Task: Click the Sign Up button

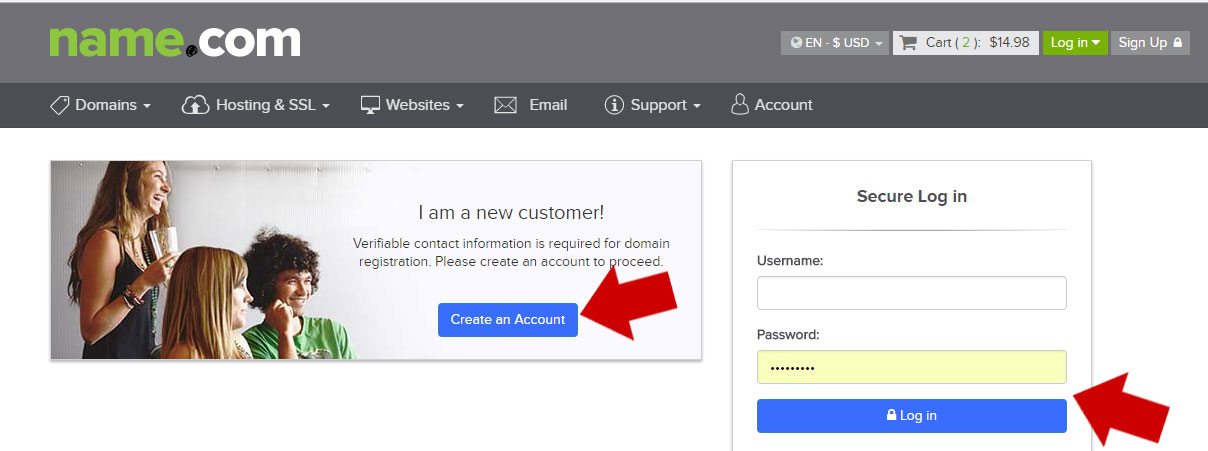Action: point(1150,43)
